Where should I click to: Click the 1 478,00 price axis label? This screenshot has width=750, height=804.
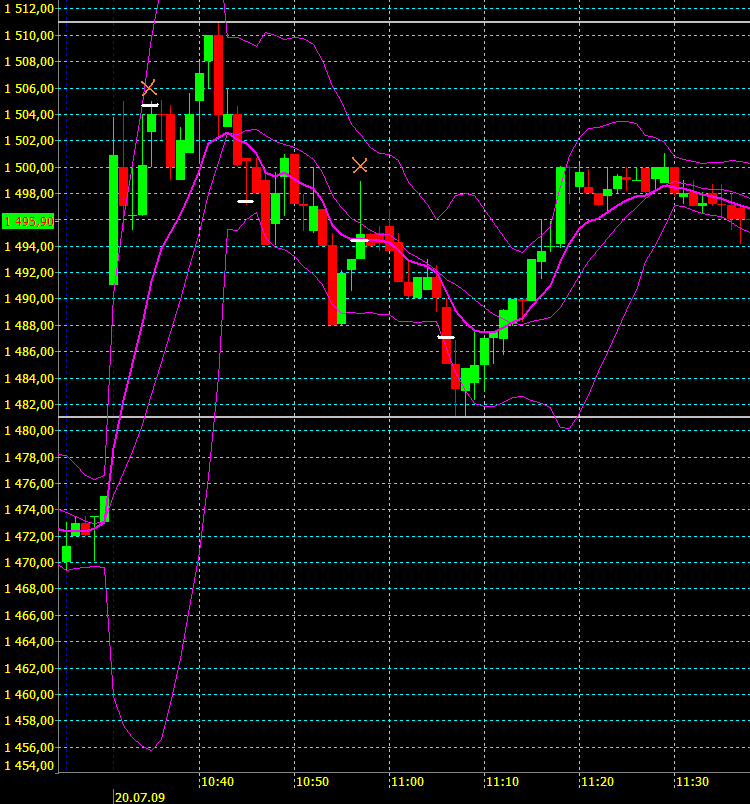(x=29, y=457)
